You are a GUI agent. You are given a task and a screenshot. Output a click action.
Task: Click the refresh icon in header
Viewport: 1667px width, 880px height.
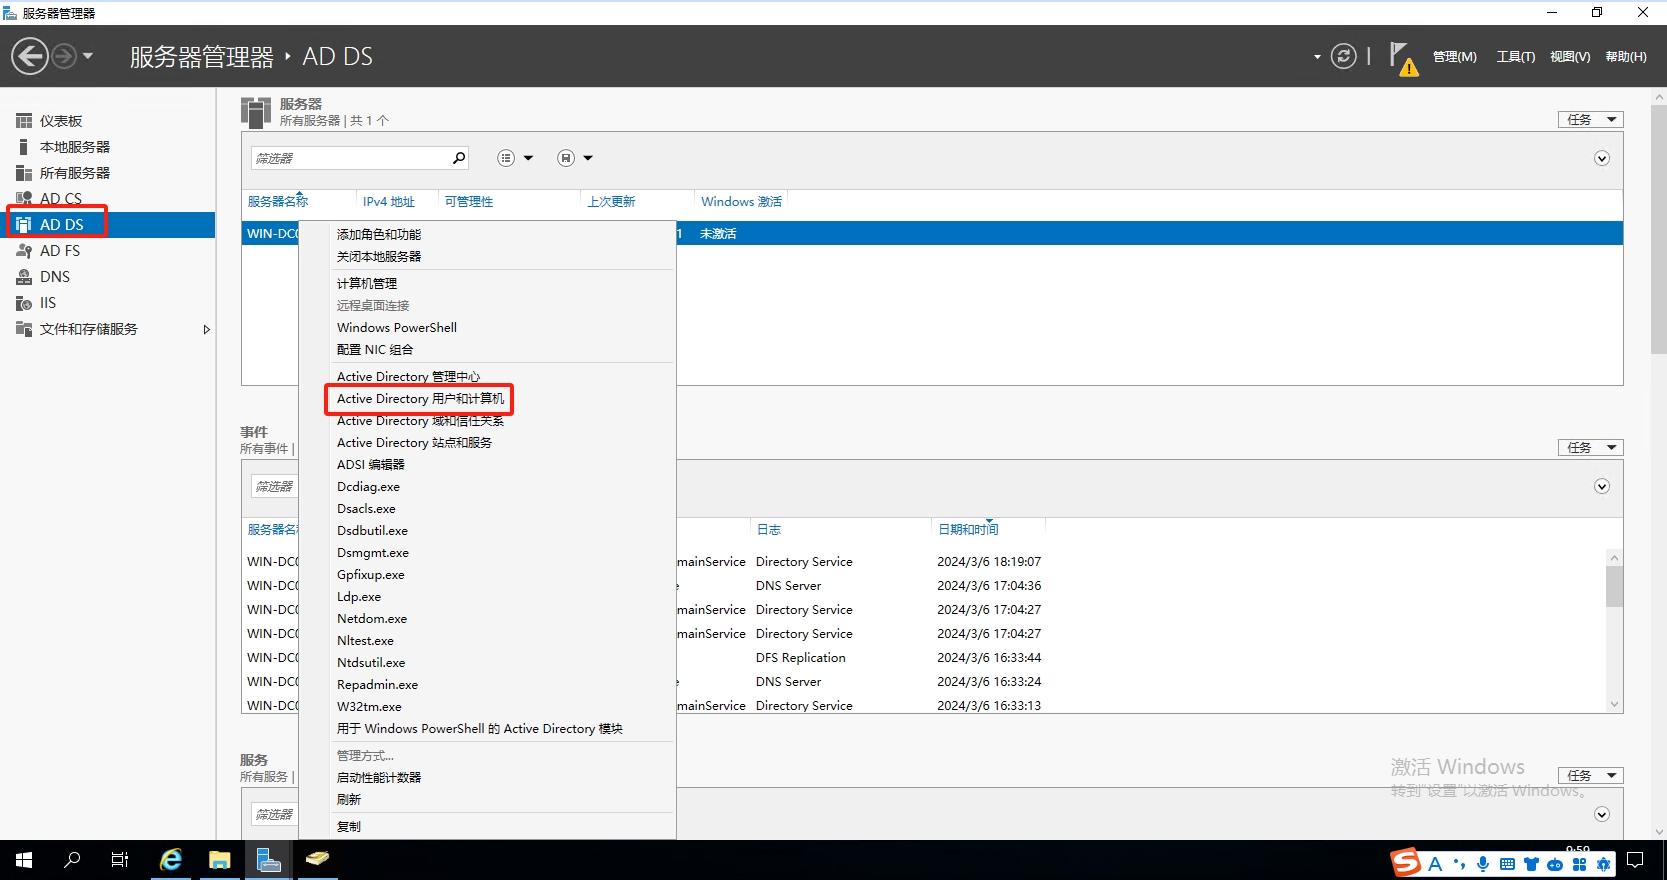1343,57
